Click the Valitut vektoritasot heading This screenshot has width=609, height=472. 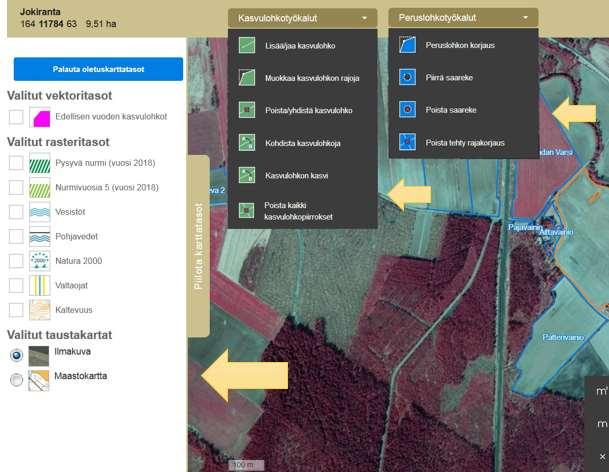(x=59, y=96)
